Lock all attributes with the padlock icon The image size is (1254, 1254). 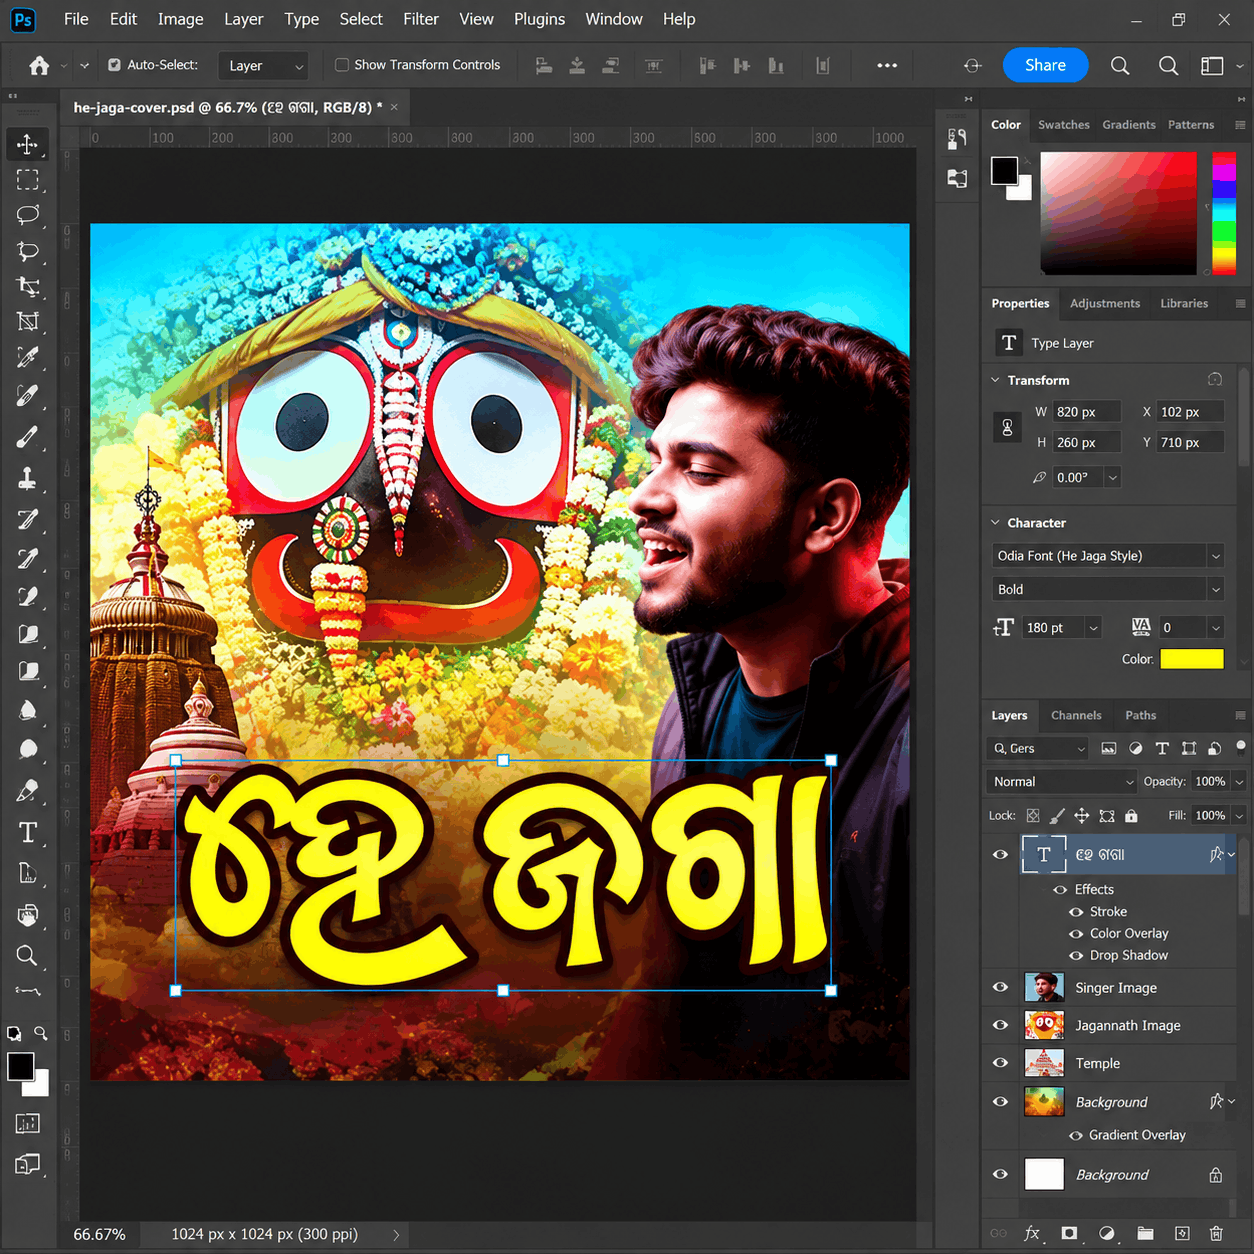click(x=1131, y=816)
